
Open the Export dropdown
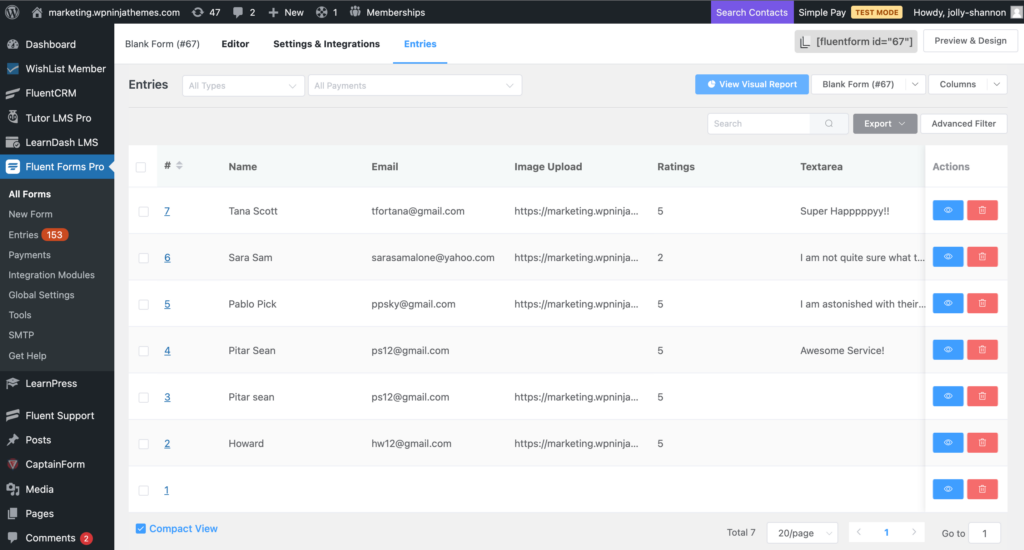coord(885,123)
